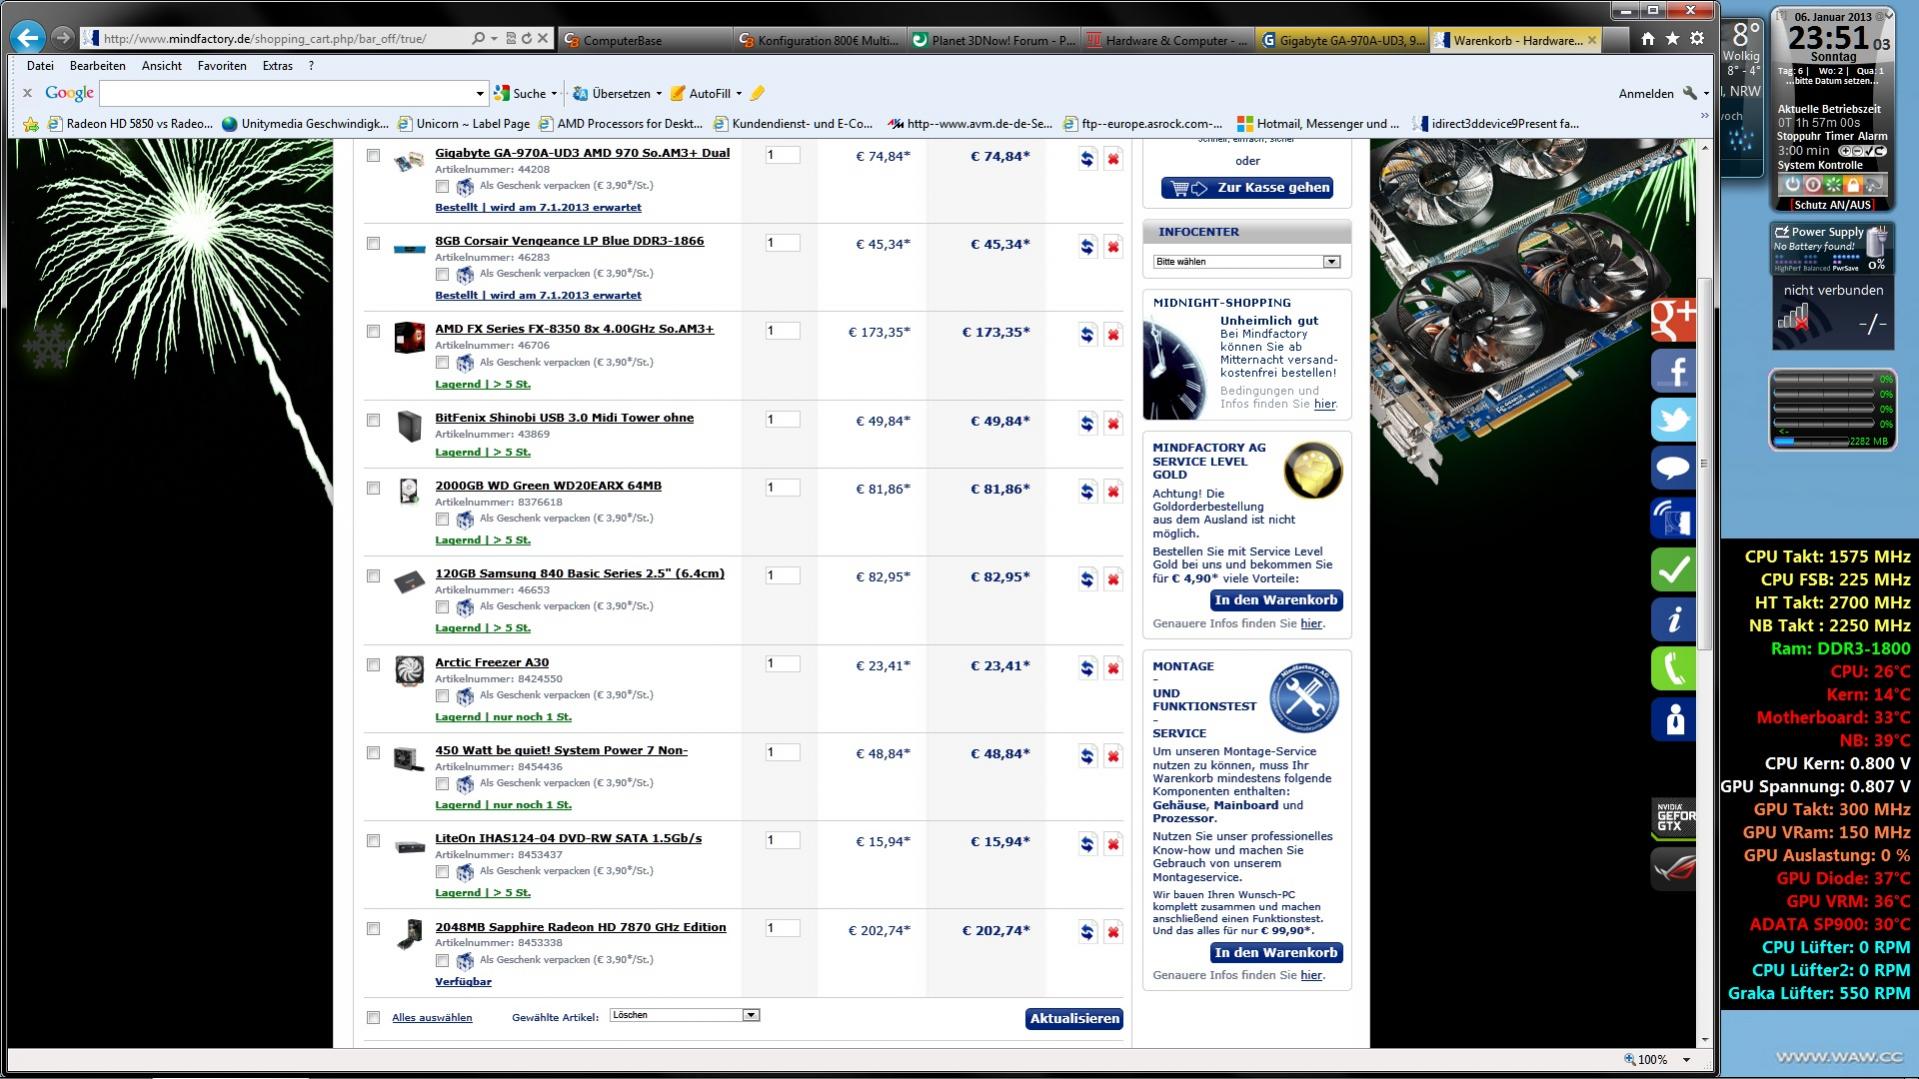Remove the Gigabyte GA-970A-UD3 item with red X
Image resolution: width=1919 pixels, height=1079 pixels.
point(1113,158)
